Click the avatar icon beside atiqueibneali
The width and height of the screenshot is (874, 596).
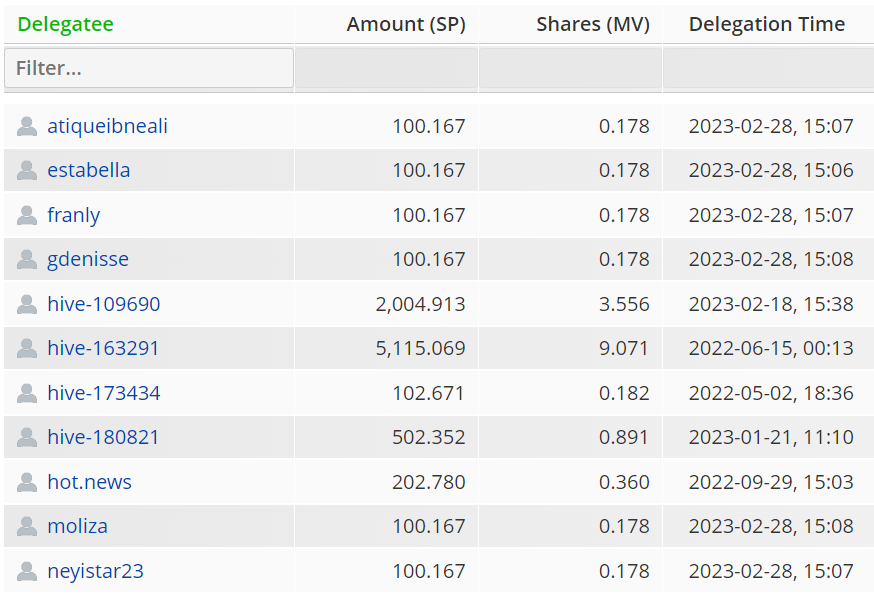click(27, 126)
